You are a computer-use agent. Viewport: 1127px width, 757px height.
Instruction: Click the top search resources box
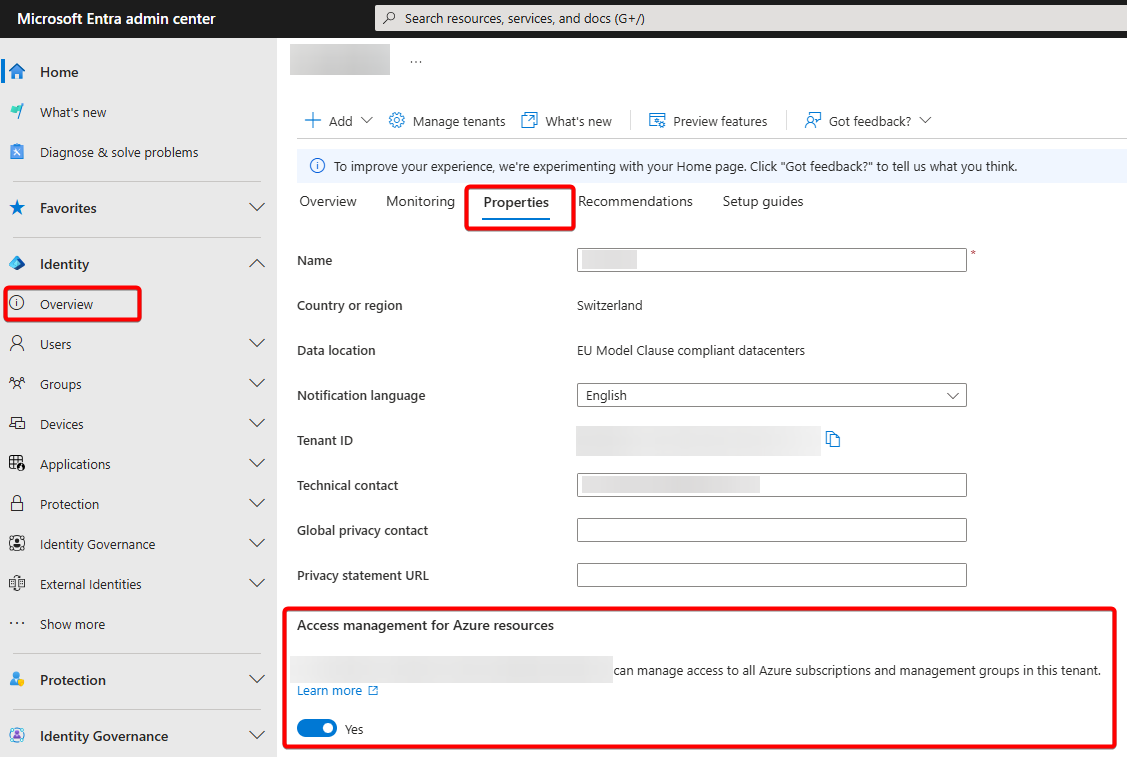(750, 18)
